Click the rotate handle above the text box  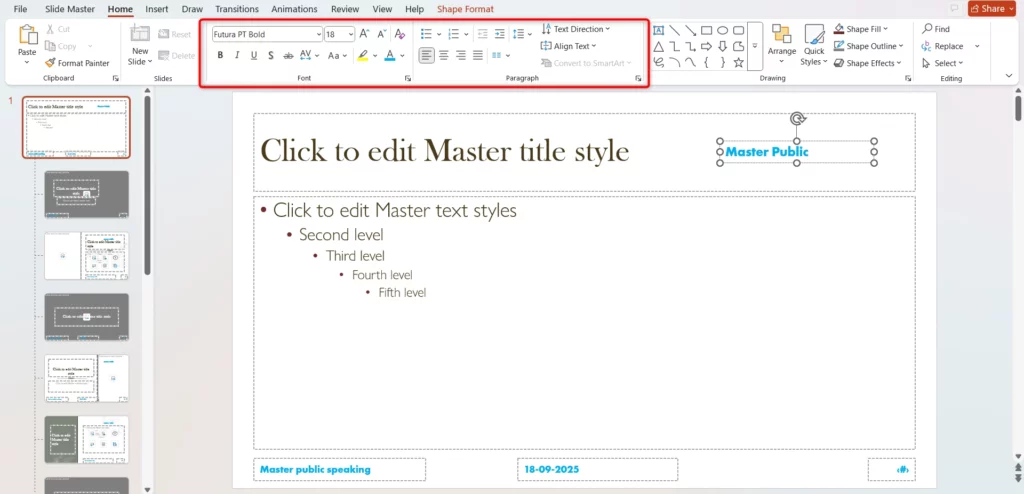(797, 120)
